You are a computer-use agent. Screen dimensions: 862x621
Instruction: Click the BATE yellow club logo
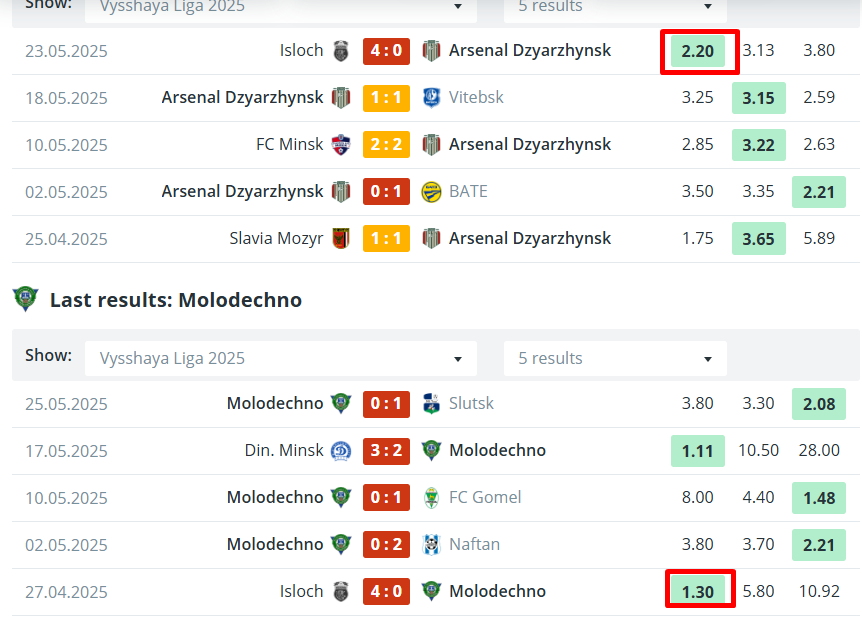[x=432, y=192]
